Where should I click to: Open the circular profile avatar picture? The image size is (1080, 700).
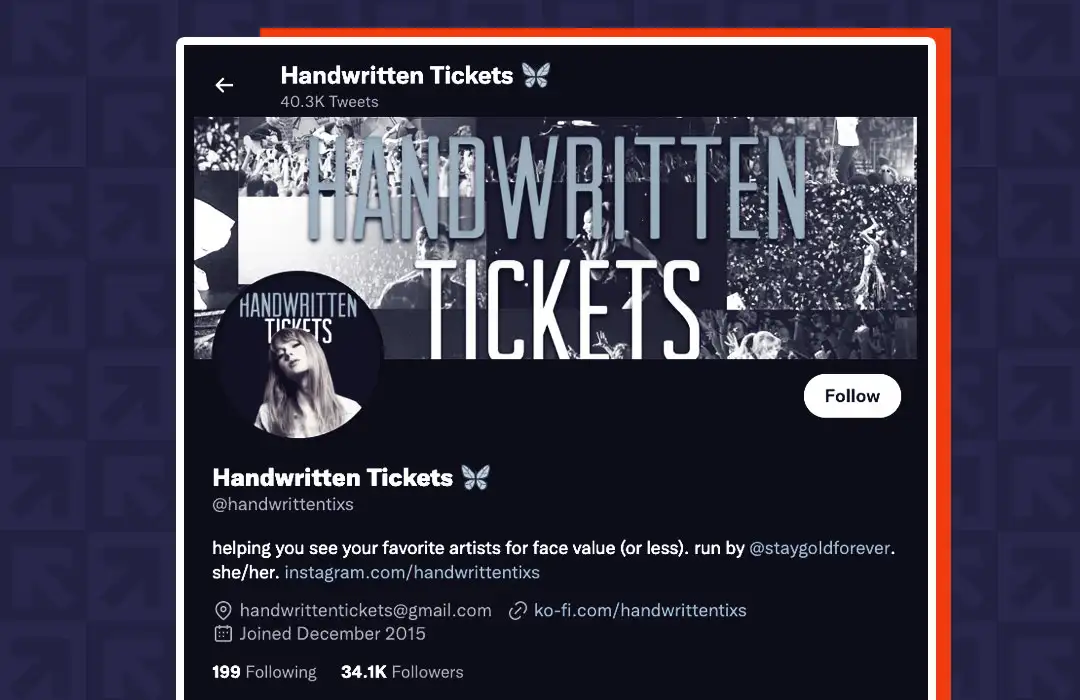point(298,356)
